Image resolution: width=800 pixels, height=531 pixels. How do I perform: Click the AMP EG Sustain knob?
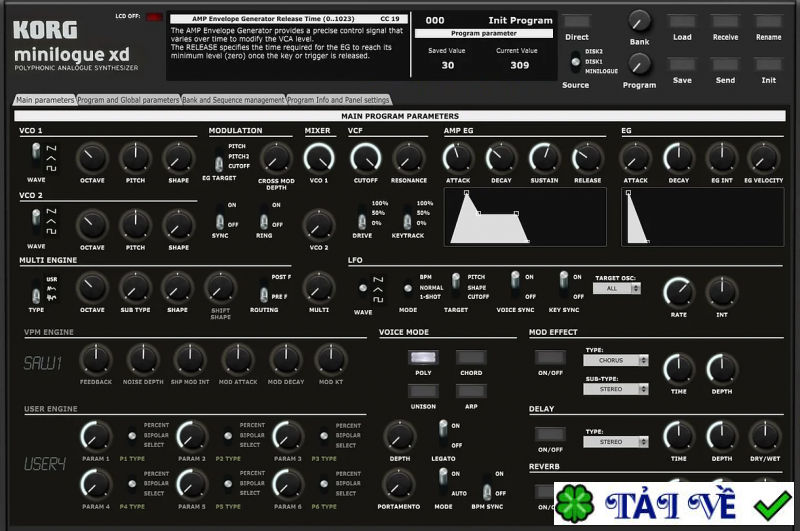[544, 159]
